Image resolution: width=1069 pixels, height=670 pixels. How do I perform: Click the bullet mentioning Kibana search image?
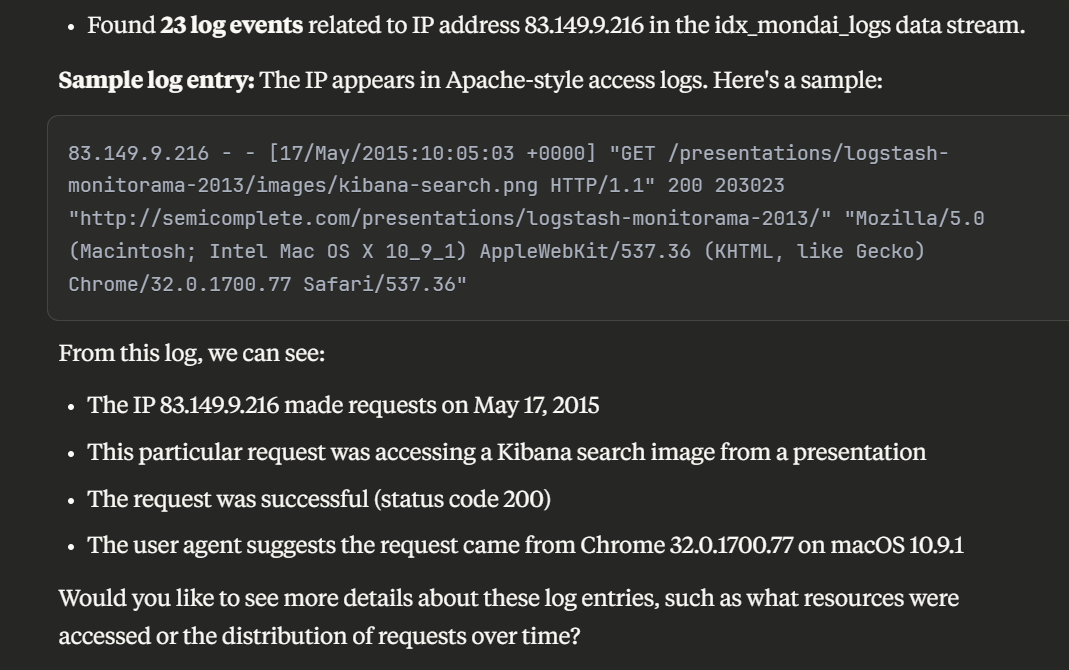tap(507, 453)
